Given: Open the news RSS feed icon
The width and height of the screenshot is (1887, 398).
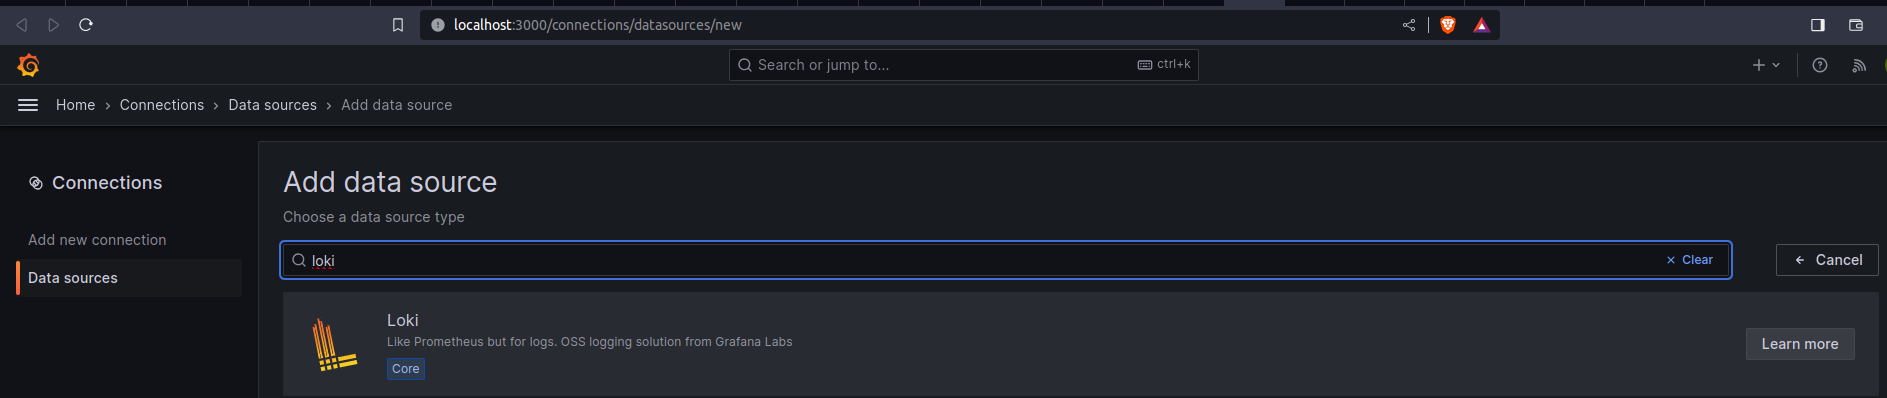Looking at the screenshot, I should [1859, 65].
